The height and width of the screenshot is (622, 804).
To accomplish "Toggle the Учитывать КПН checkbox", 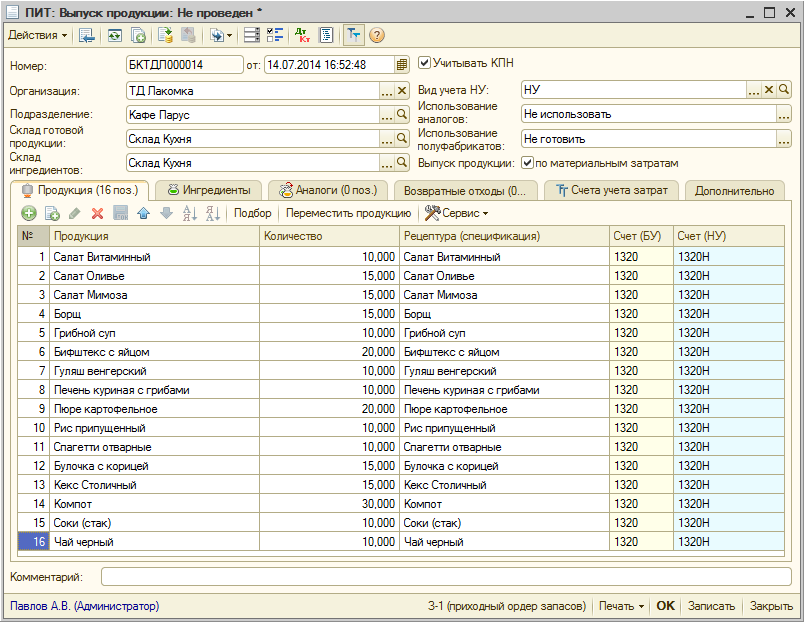I will pyautogui.click(x=425, y=63).
